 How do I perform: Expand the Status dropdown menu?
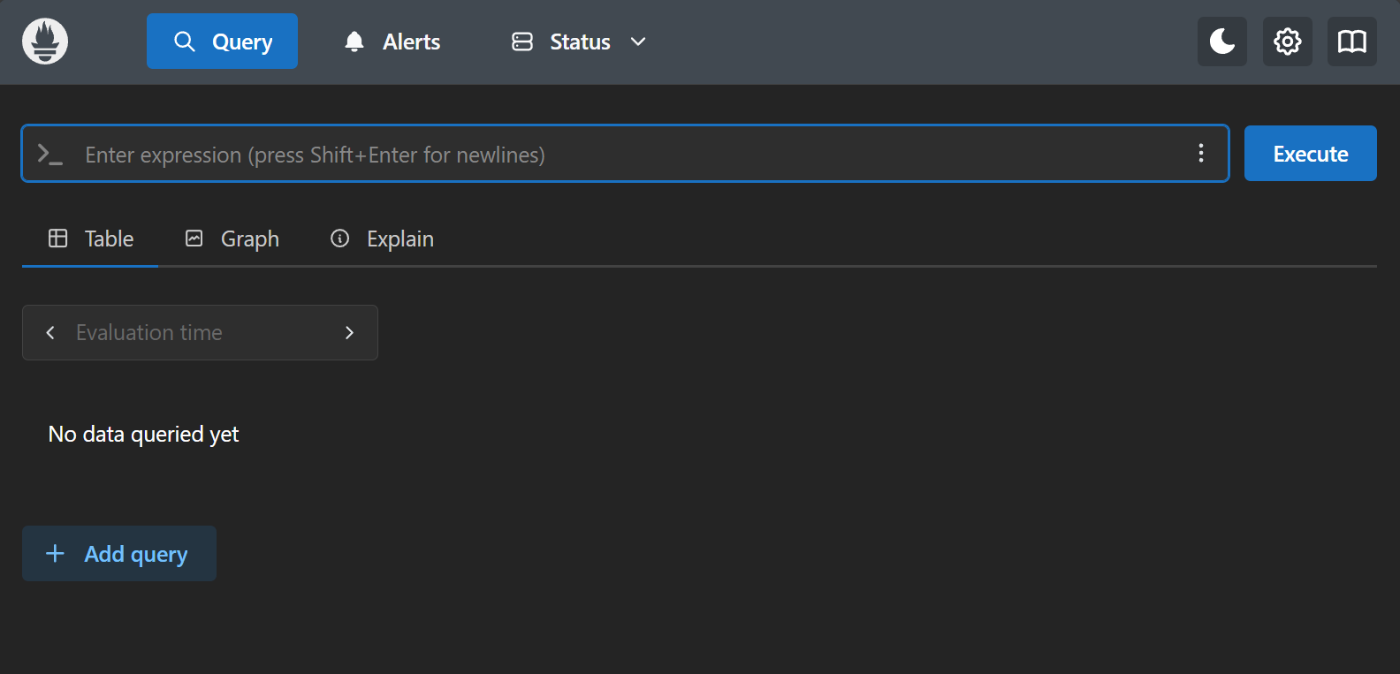578,42
